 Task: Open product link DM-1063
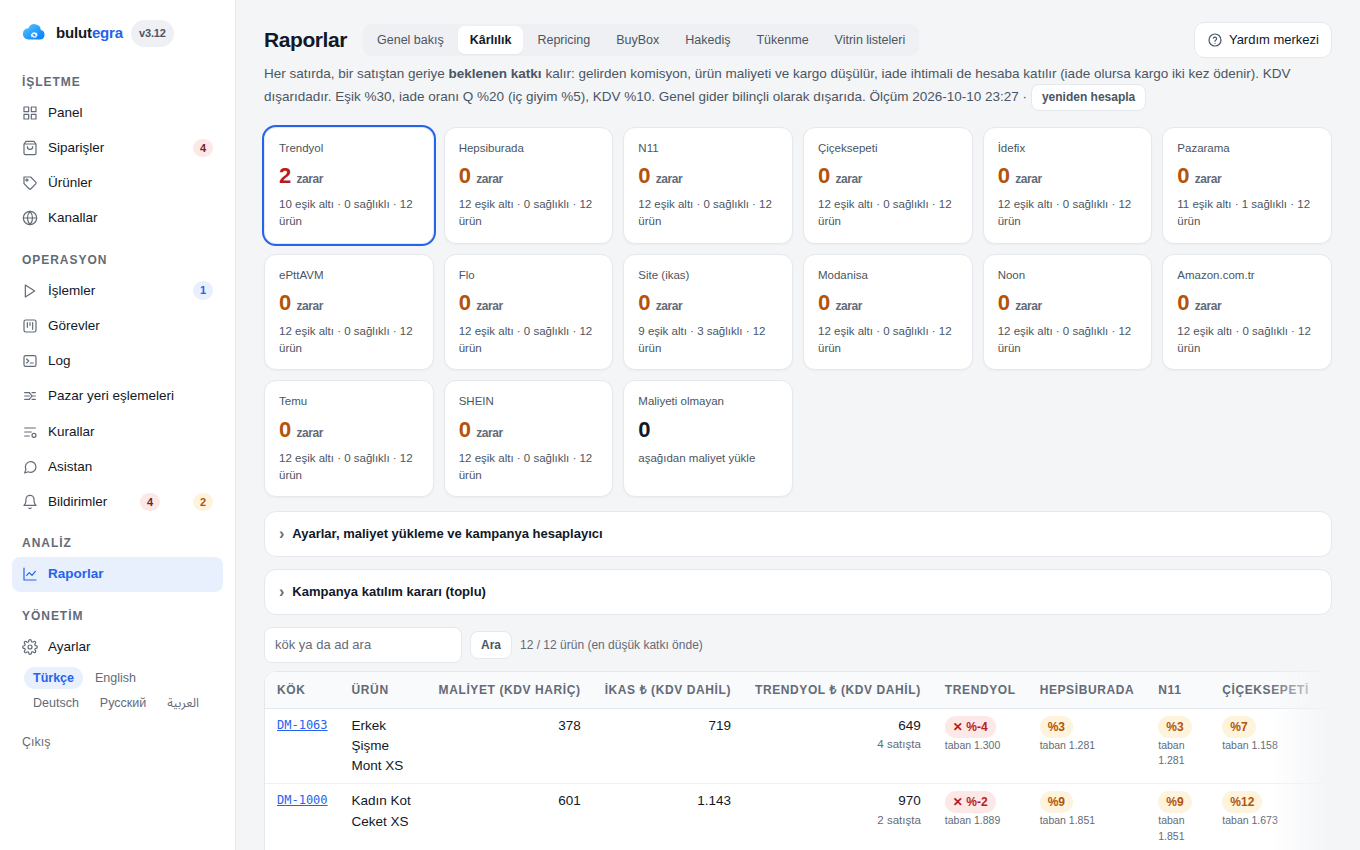click(x=302, y=725)
